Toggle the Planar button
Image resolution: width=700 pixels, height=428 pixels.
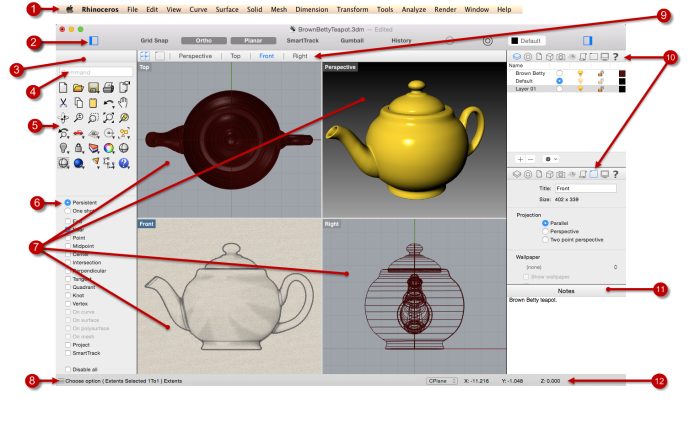pos(253,41)
